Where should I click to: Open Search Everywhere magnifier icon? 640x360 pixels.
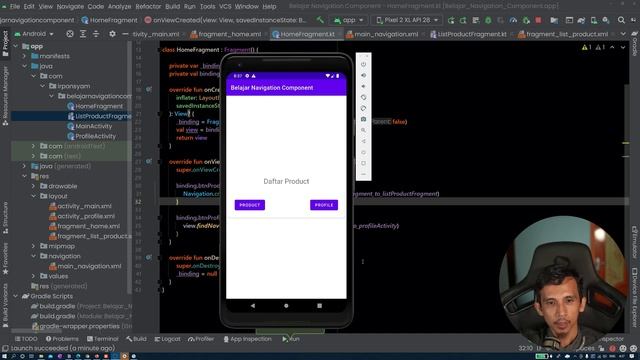621,20
